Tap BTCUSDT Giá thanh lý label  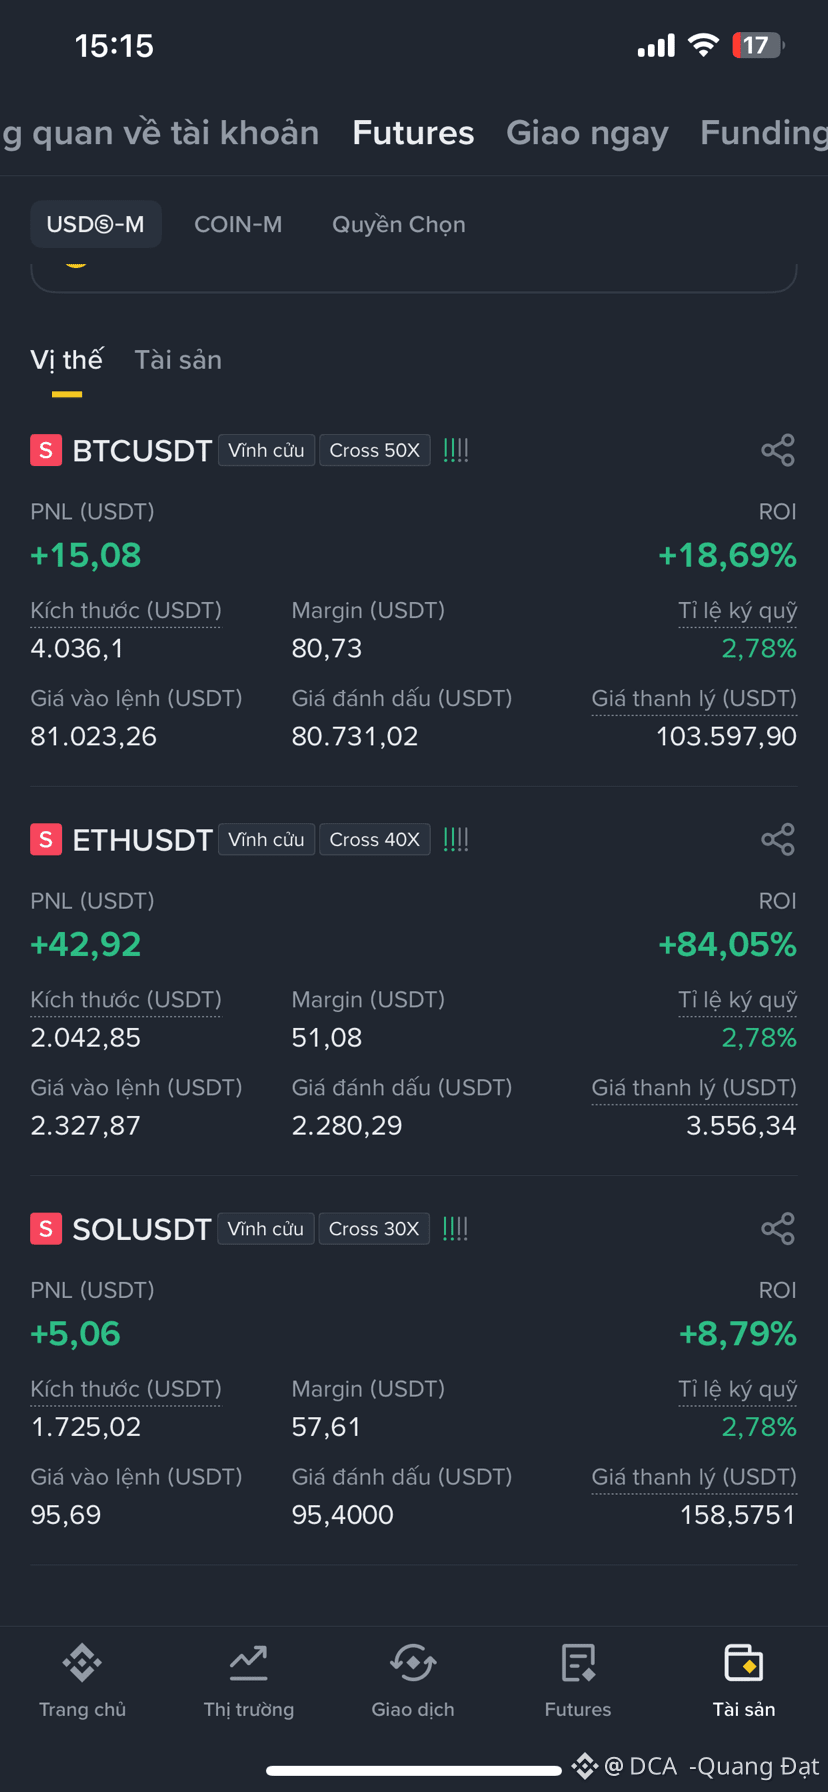[x=694, y=698]
